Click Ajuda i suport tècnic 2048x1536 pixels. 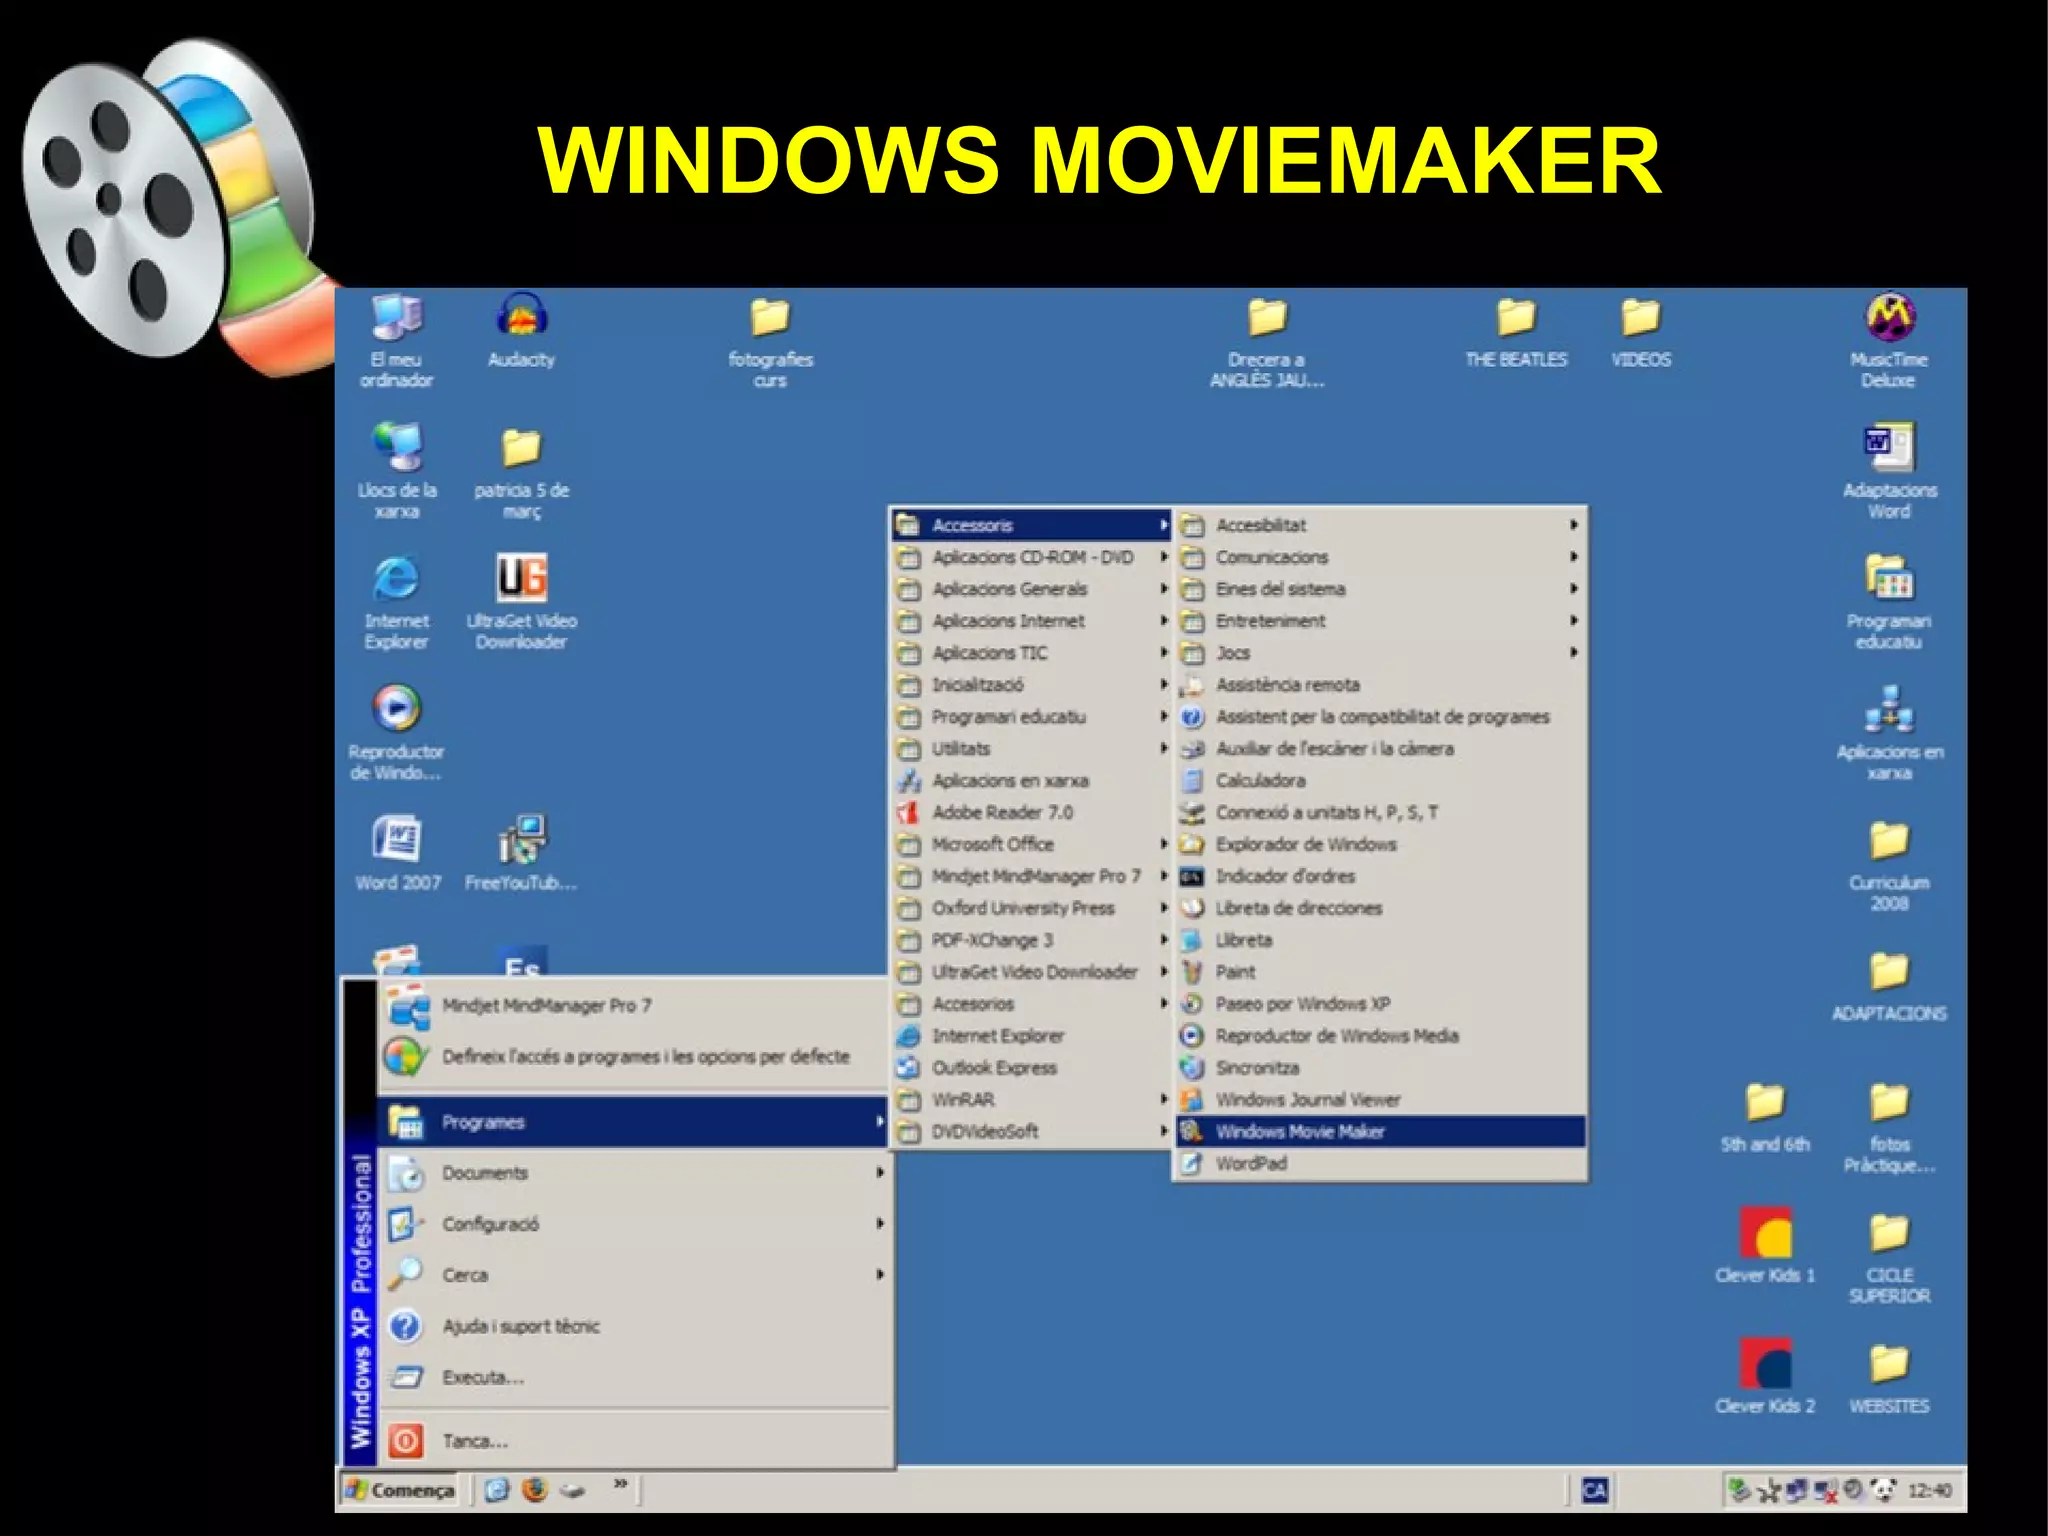pyautogui.click(x=633, y=1326)
